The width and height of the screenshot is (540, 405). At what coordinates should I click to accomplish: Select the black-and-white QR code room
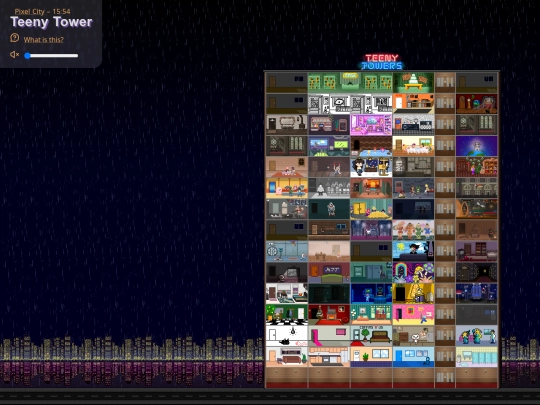click(350, 104)
